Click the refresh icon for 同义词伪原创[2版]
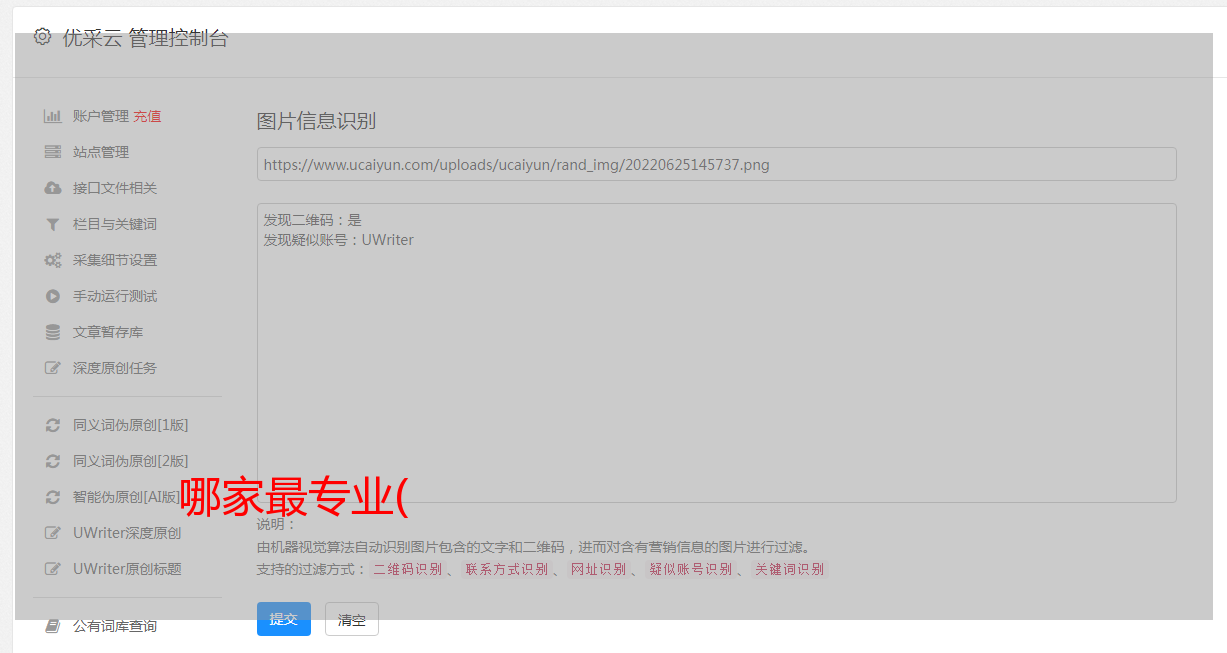This screenshot has height=653, width=1227. point(53,461)
